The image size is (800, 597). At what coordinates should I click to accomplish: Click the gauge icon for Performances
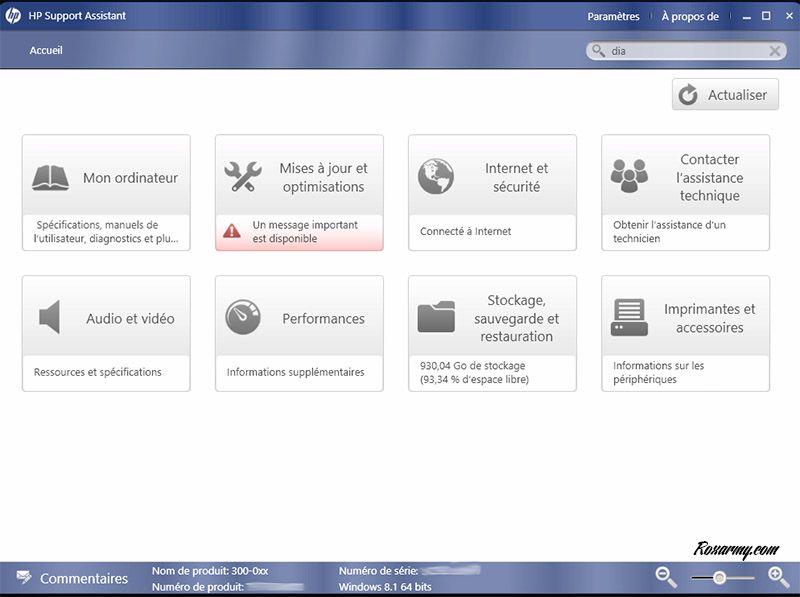(243, 318)
